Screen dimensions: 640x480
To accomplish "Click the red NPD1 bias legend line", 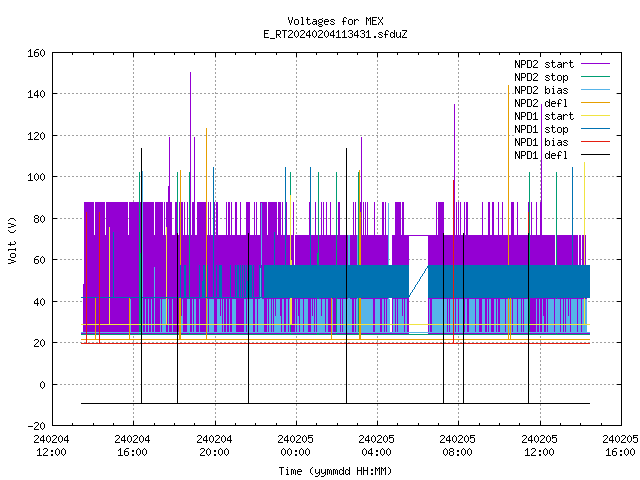I will pyautogui.click(x=595, y=142).
